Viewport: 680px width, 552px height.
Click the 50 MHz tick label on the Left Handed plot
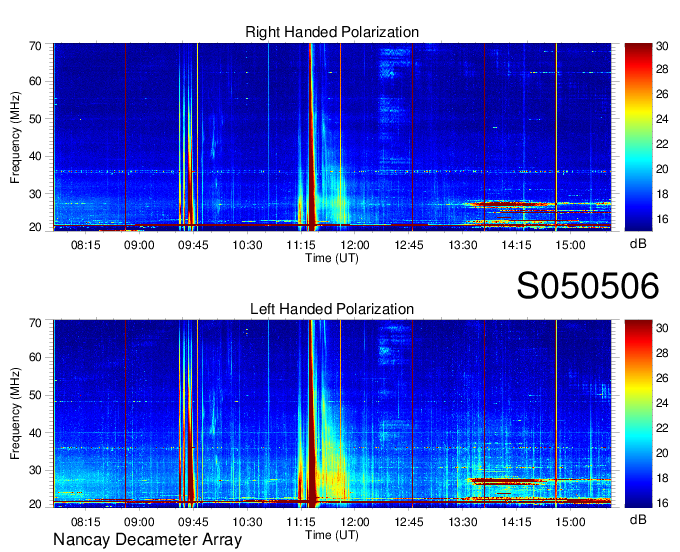(x=35, y=395)
